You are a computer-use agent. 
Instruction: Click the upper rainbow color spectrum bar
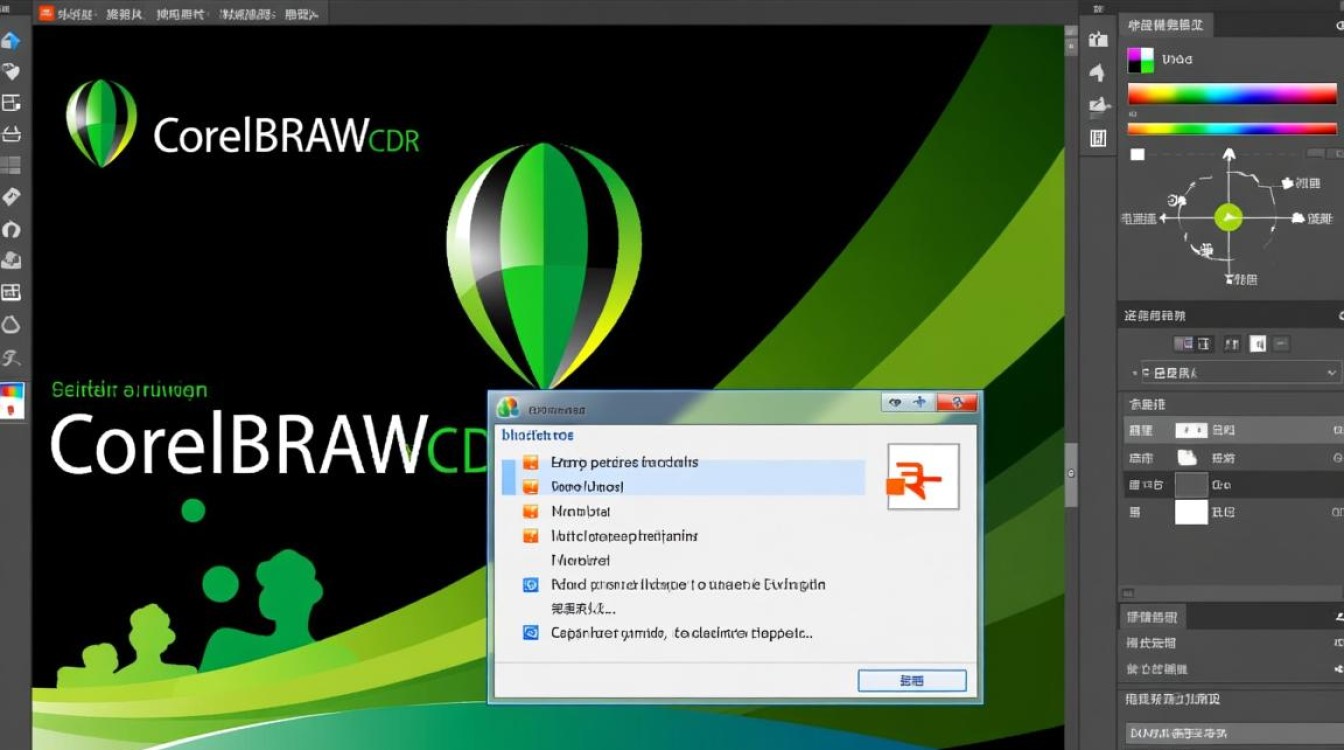[1232, 94]
